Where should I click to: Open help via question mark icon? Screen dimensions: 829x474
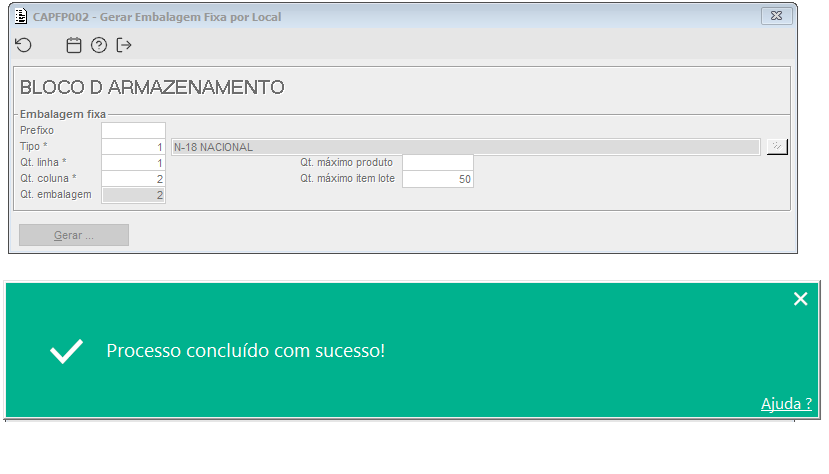point(99,45)
